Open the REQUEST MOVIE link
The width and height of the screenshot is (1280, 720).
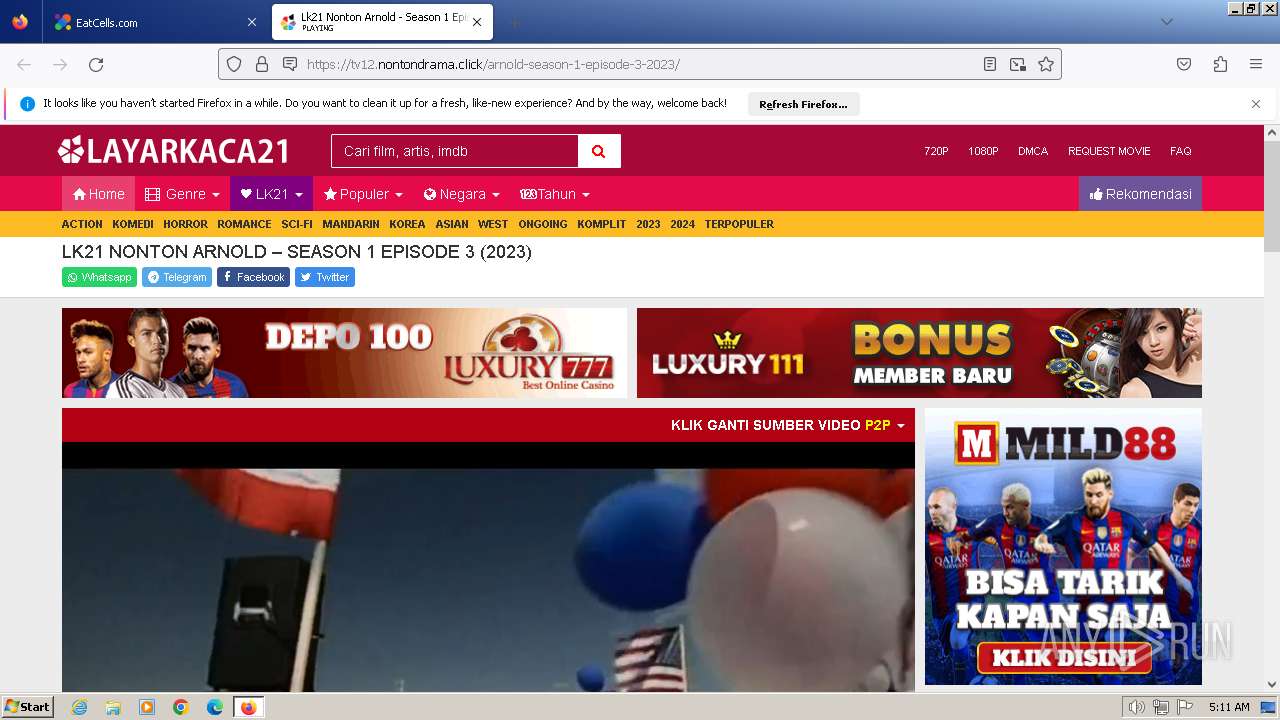point(1109,151)
